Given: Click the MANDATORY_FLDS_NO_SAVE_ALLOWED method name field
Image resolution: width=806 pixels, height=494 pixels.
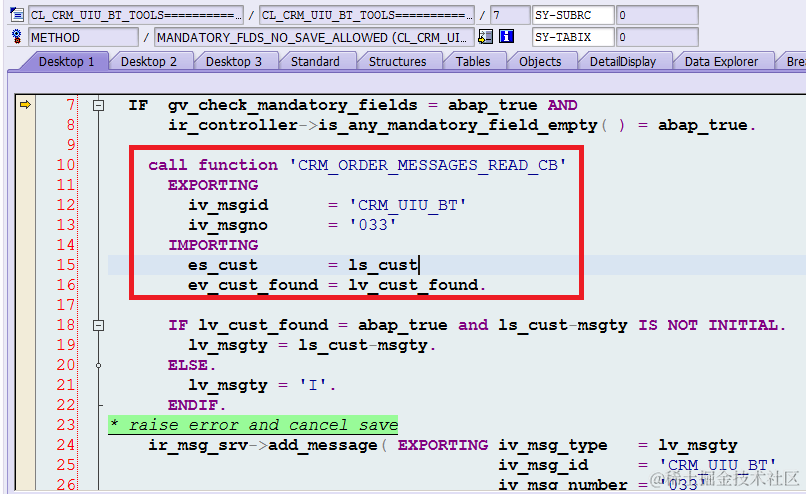Looking at the screenshot, I should pyautogui.click(x=314, y=37).
